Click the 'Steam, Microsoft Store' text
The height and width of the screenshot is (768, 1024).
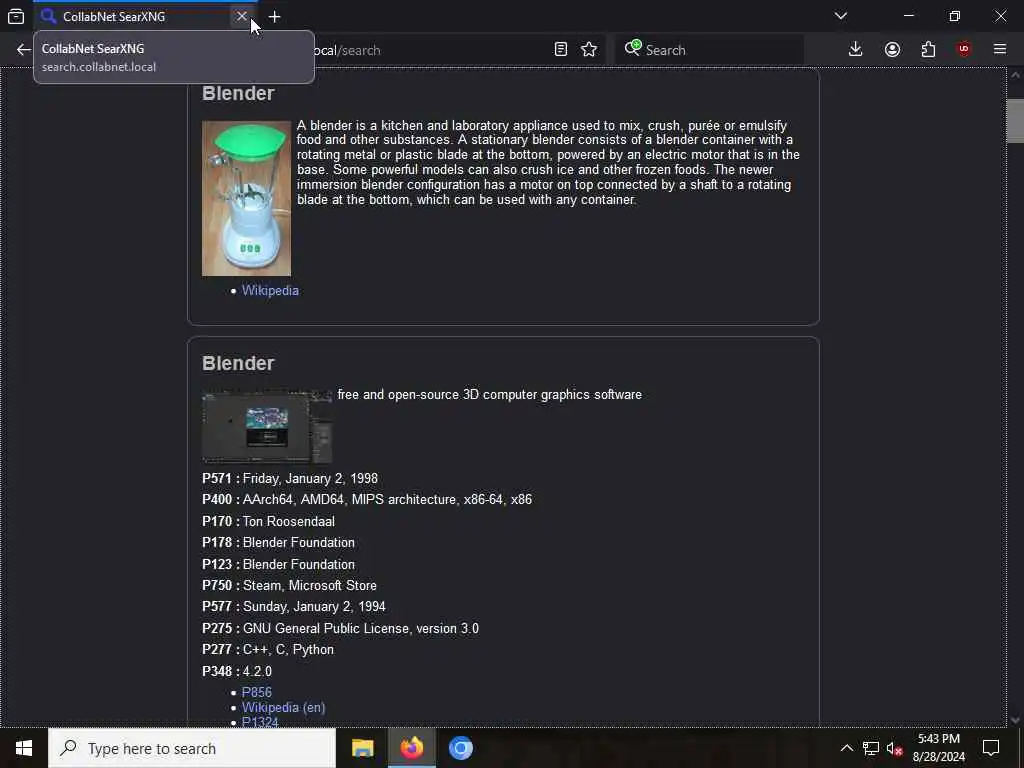click(x=310, y=586)
